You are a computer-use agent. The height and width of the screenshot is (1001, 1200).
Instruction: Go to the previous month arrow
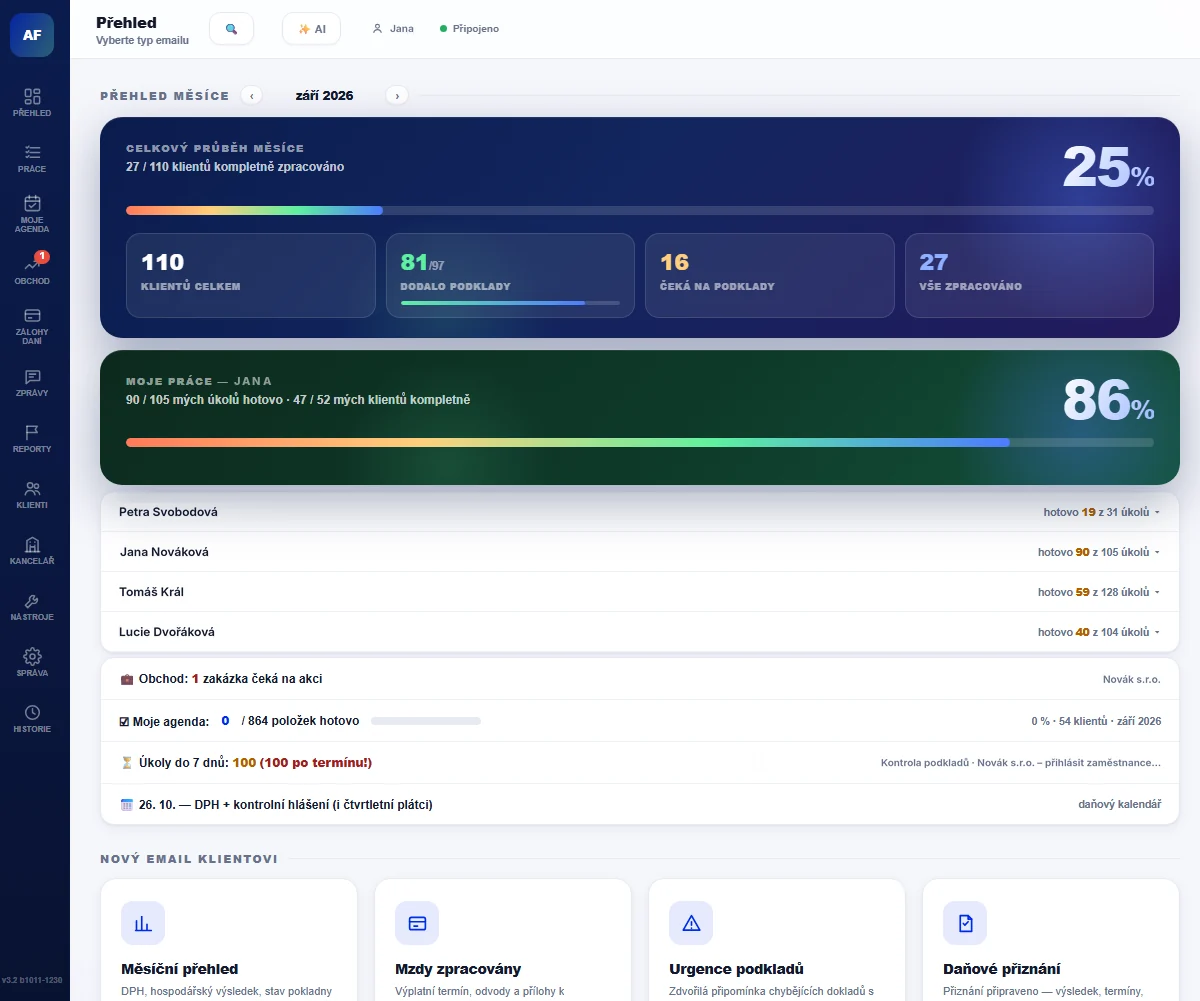pos(252,96)
